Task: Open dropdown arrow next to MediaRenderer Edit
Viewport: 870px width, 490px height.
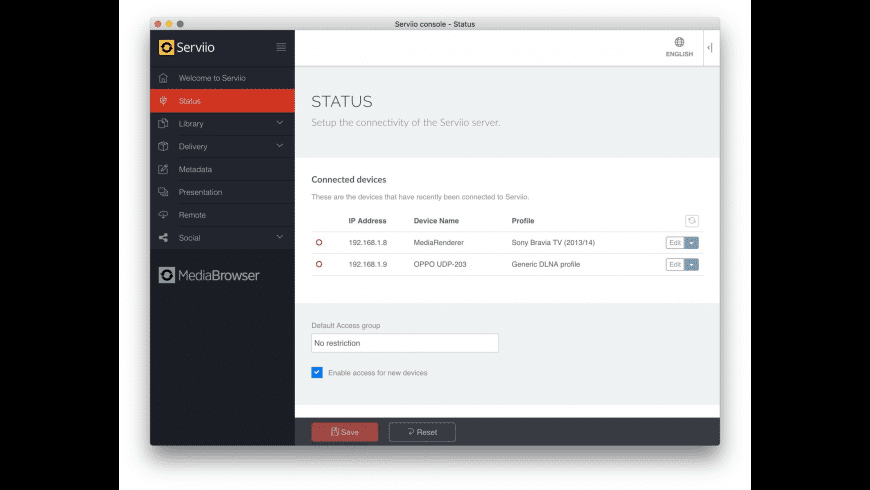Action: 691,243
